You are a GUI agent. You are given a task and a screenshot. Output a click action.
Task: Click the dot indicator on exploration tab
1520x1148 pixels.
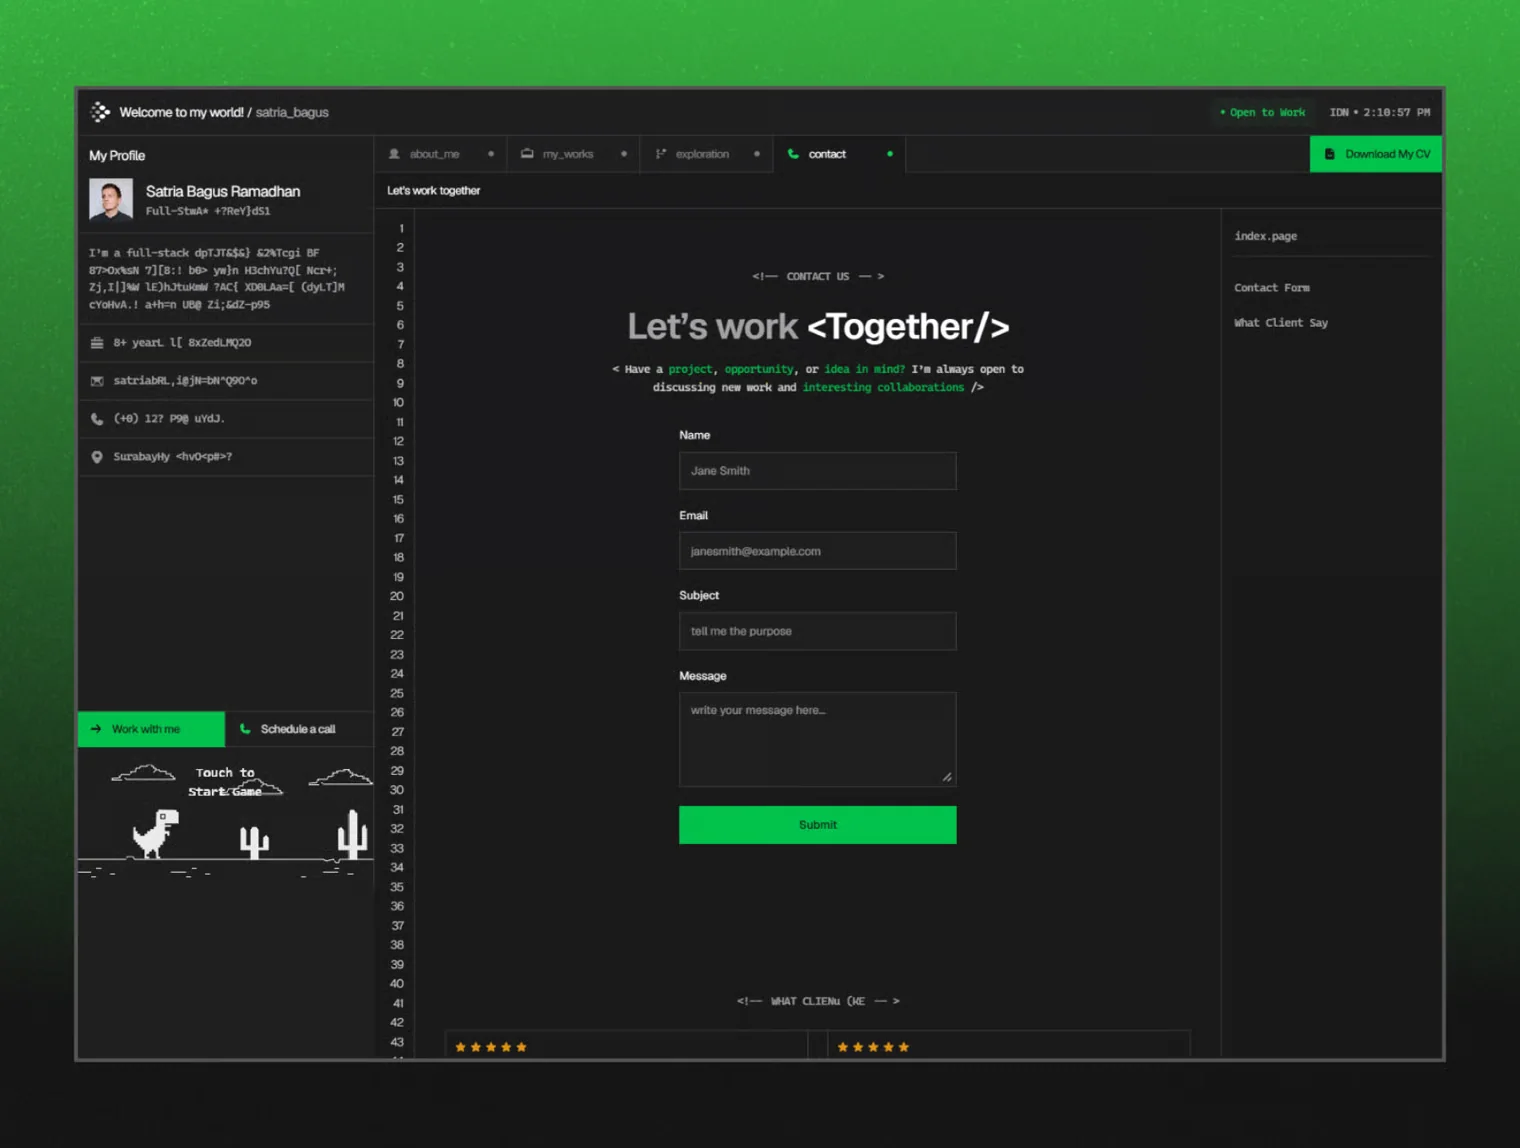[x=757, y=154]
